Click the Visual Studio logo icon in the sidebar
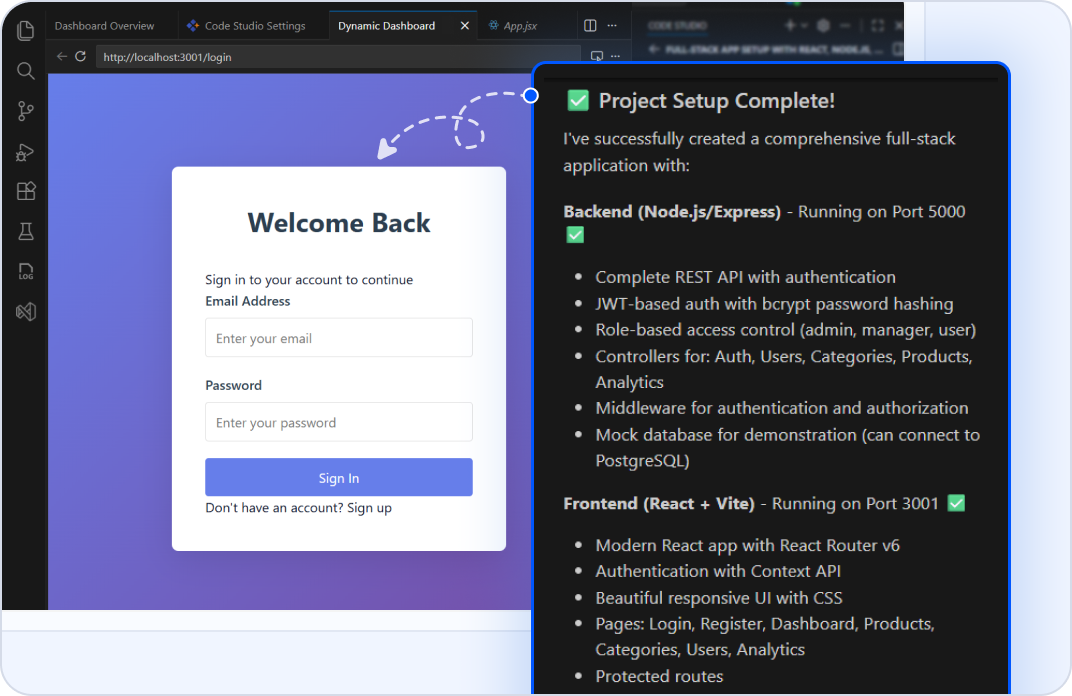The height and width of the screenshot is (696, 1072). [x=26, y=312]
